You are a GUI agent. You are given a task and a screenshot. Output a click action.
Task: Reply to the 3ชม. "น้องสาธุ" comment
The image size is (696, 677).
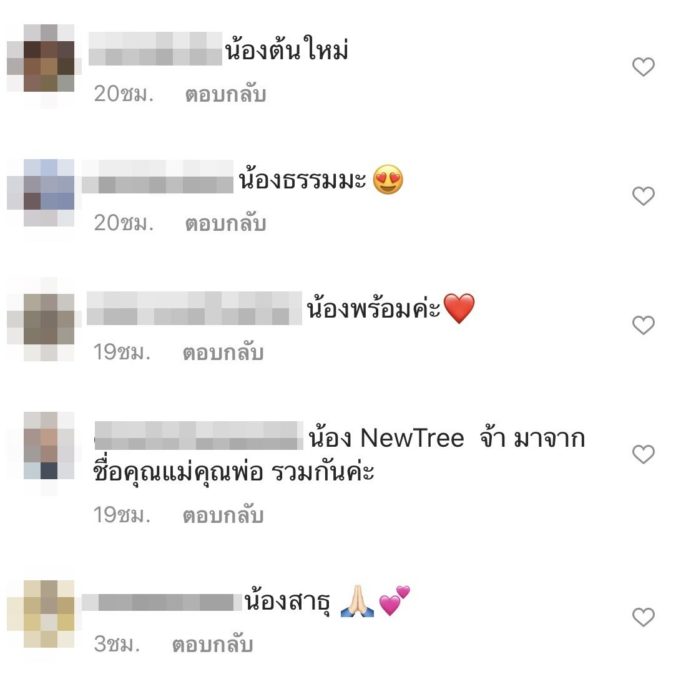[x=213, y=645]
